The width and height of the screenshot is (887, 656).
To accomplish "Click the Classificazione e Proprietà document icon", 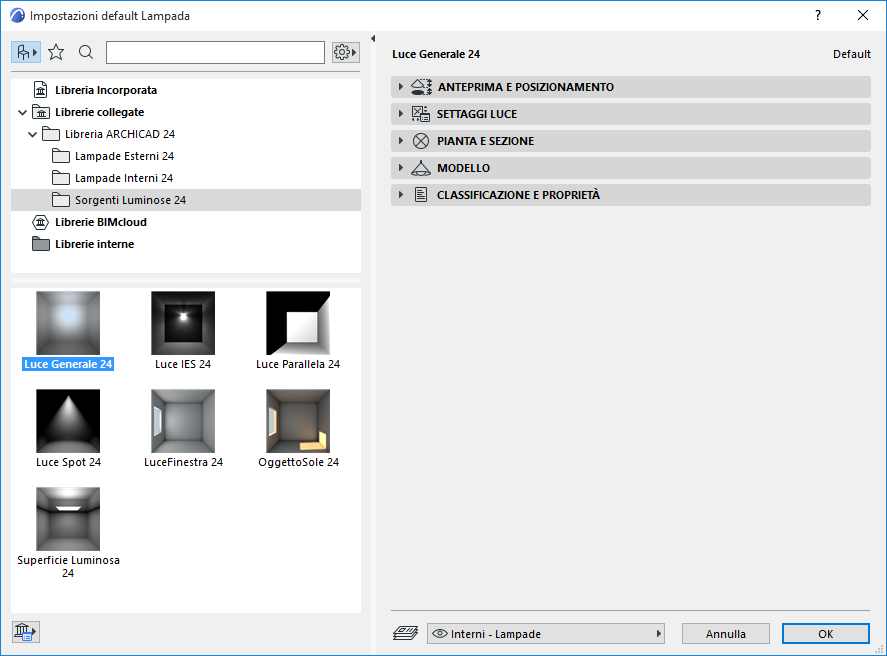I will (x=421, y=195).
